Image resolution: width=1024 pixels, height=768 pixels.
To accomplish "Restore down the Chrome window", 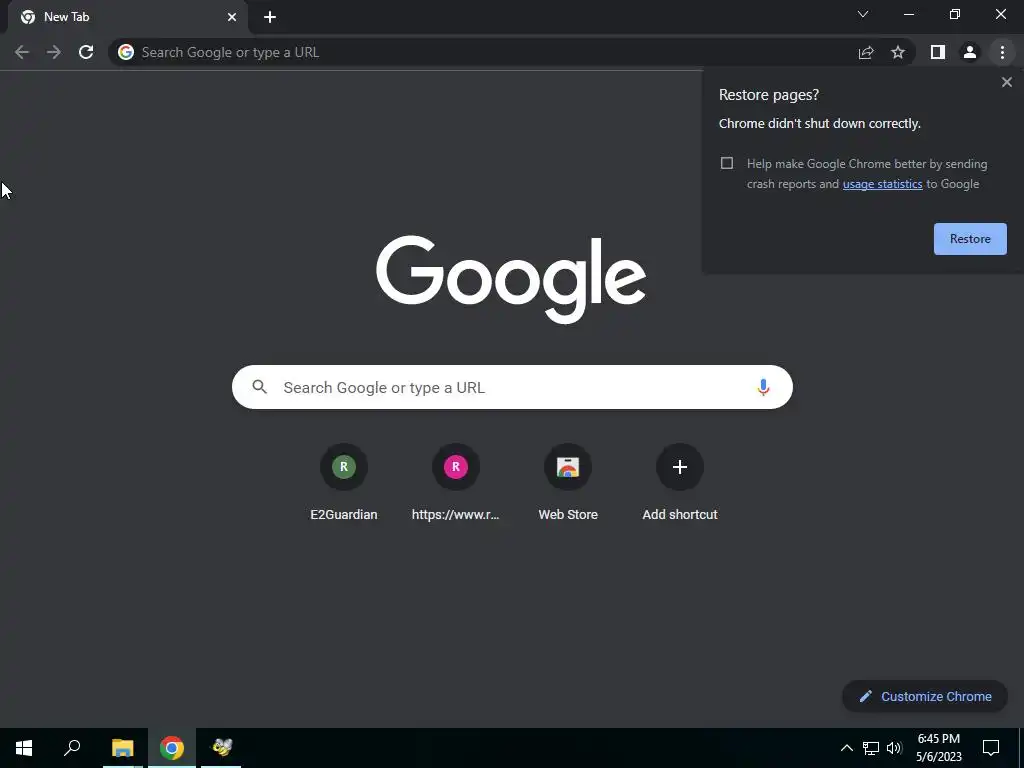I will click(x=955, y=14).
